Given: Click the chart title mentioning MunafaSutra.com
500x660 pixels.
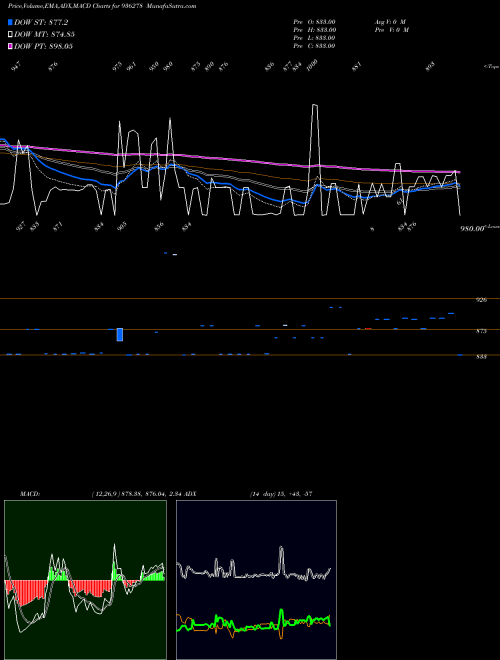Looking at the screenshot, I should click(x=102, y=6).
